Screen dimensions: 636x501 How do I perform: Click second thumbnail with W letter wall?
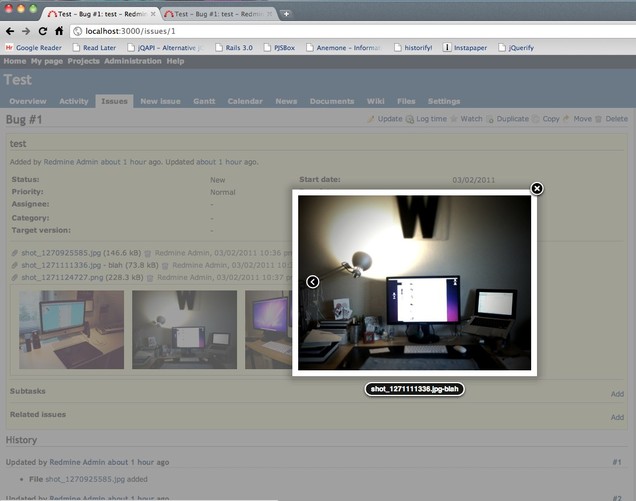(185, 329)
